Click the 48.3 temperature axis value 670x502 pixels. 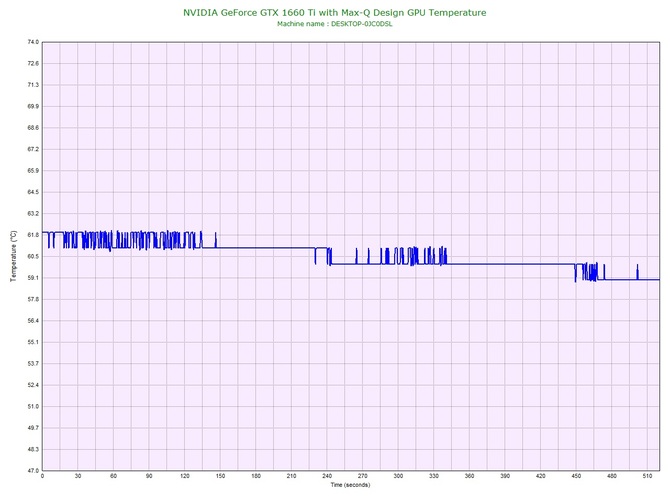[33, 449]
